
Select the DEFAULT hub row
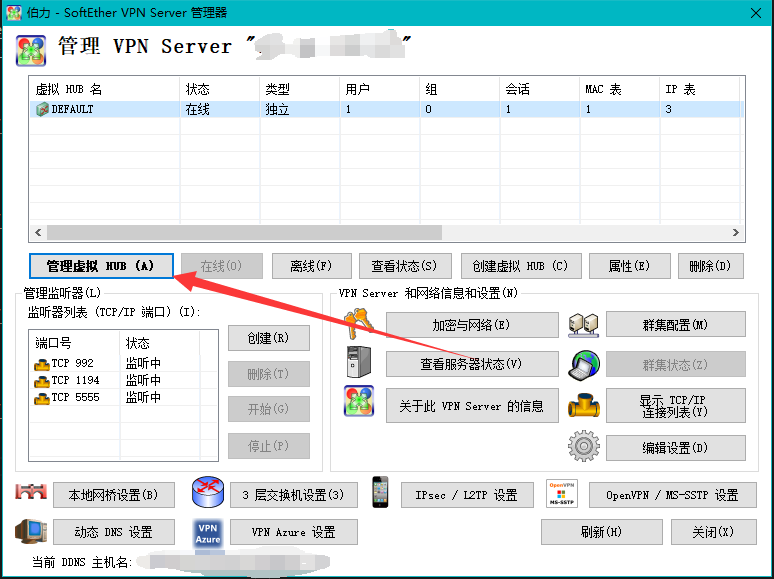coord(387,109)
